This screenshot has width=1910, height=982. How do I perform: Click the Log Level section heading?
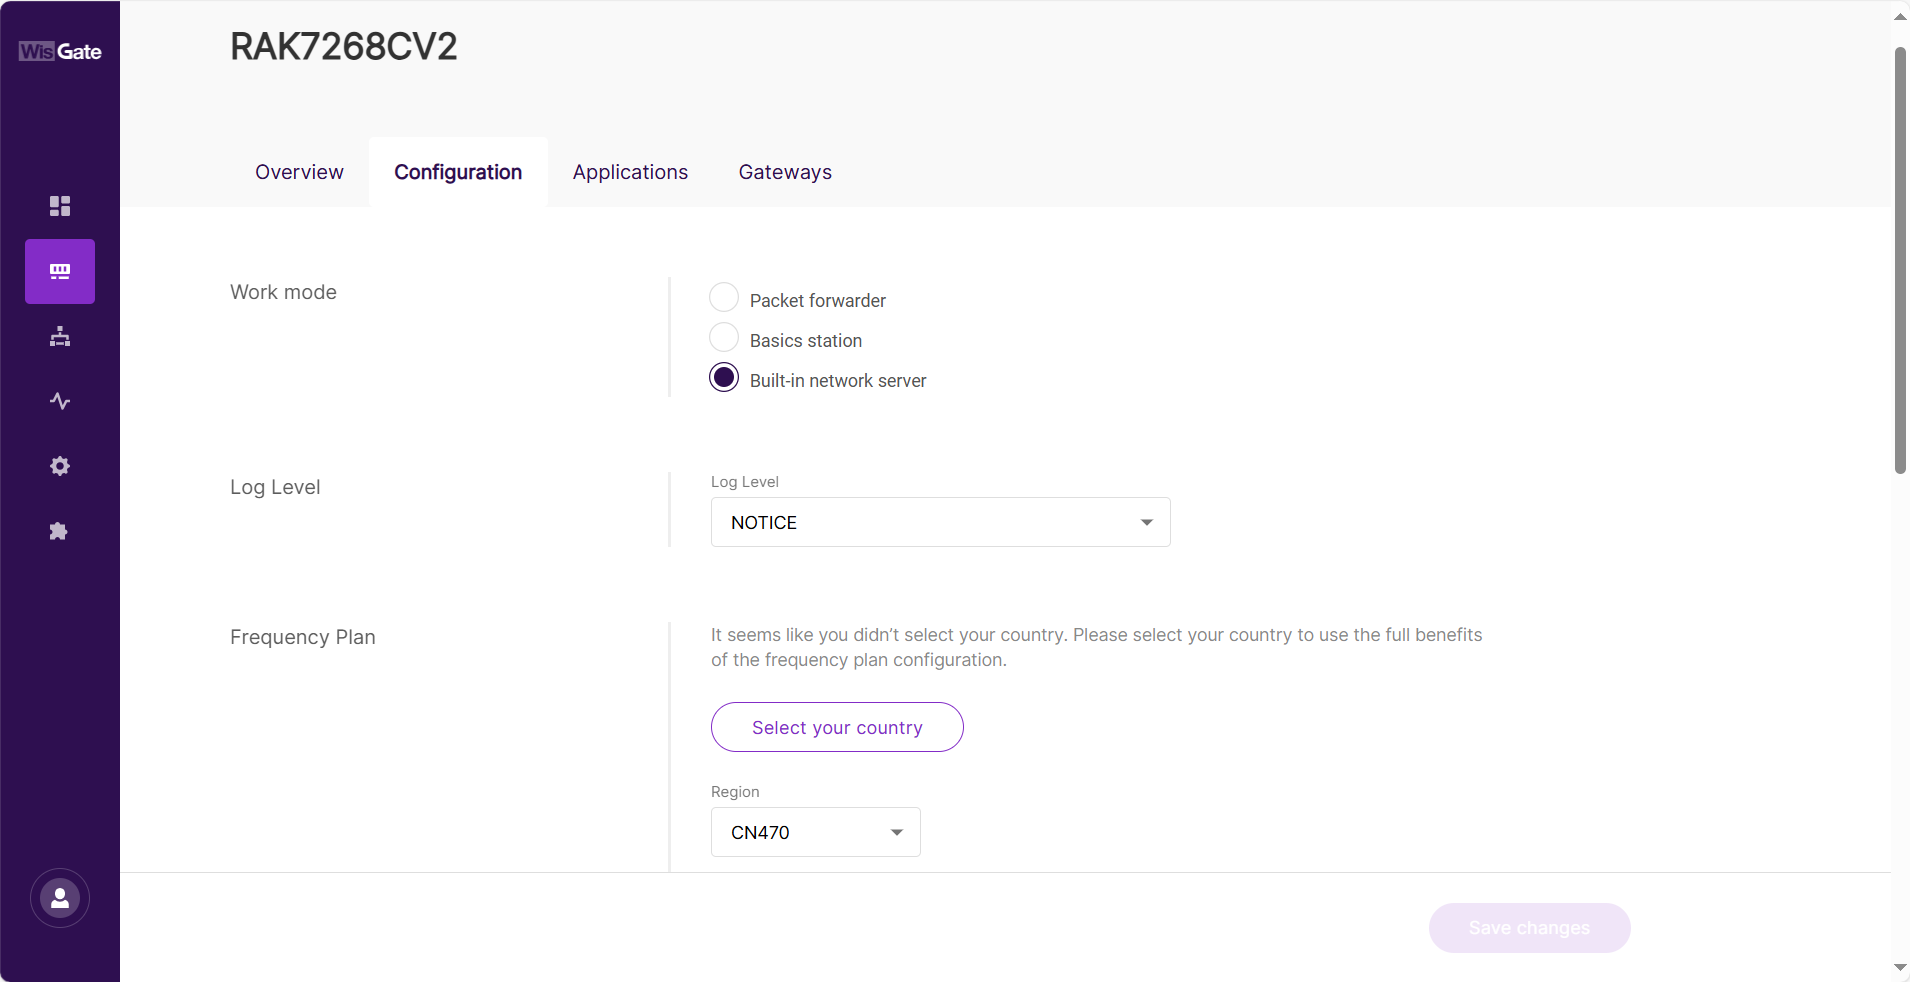275,487
